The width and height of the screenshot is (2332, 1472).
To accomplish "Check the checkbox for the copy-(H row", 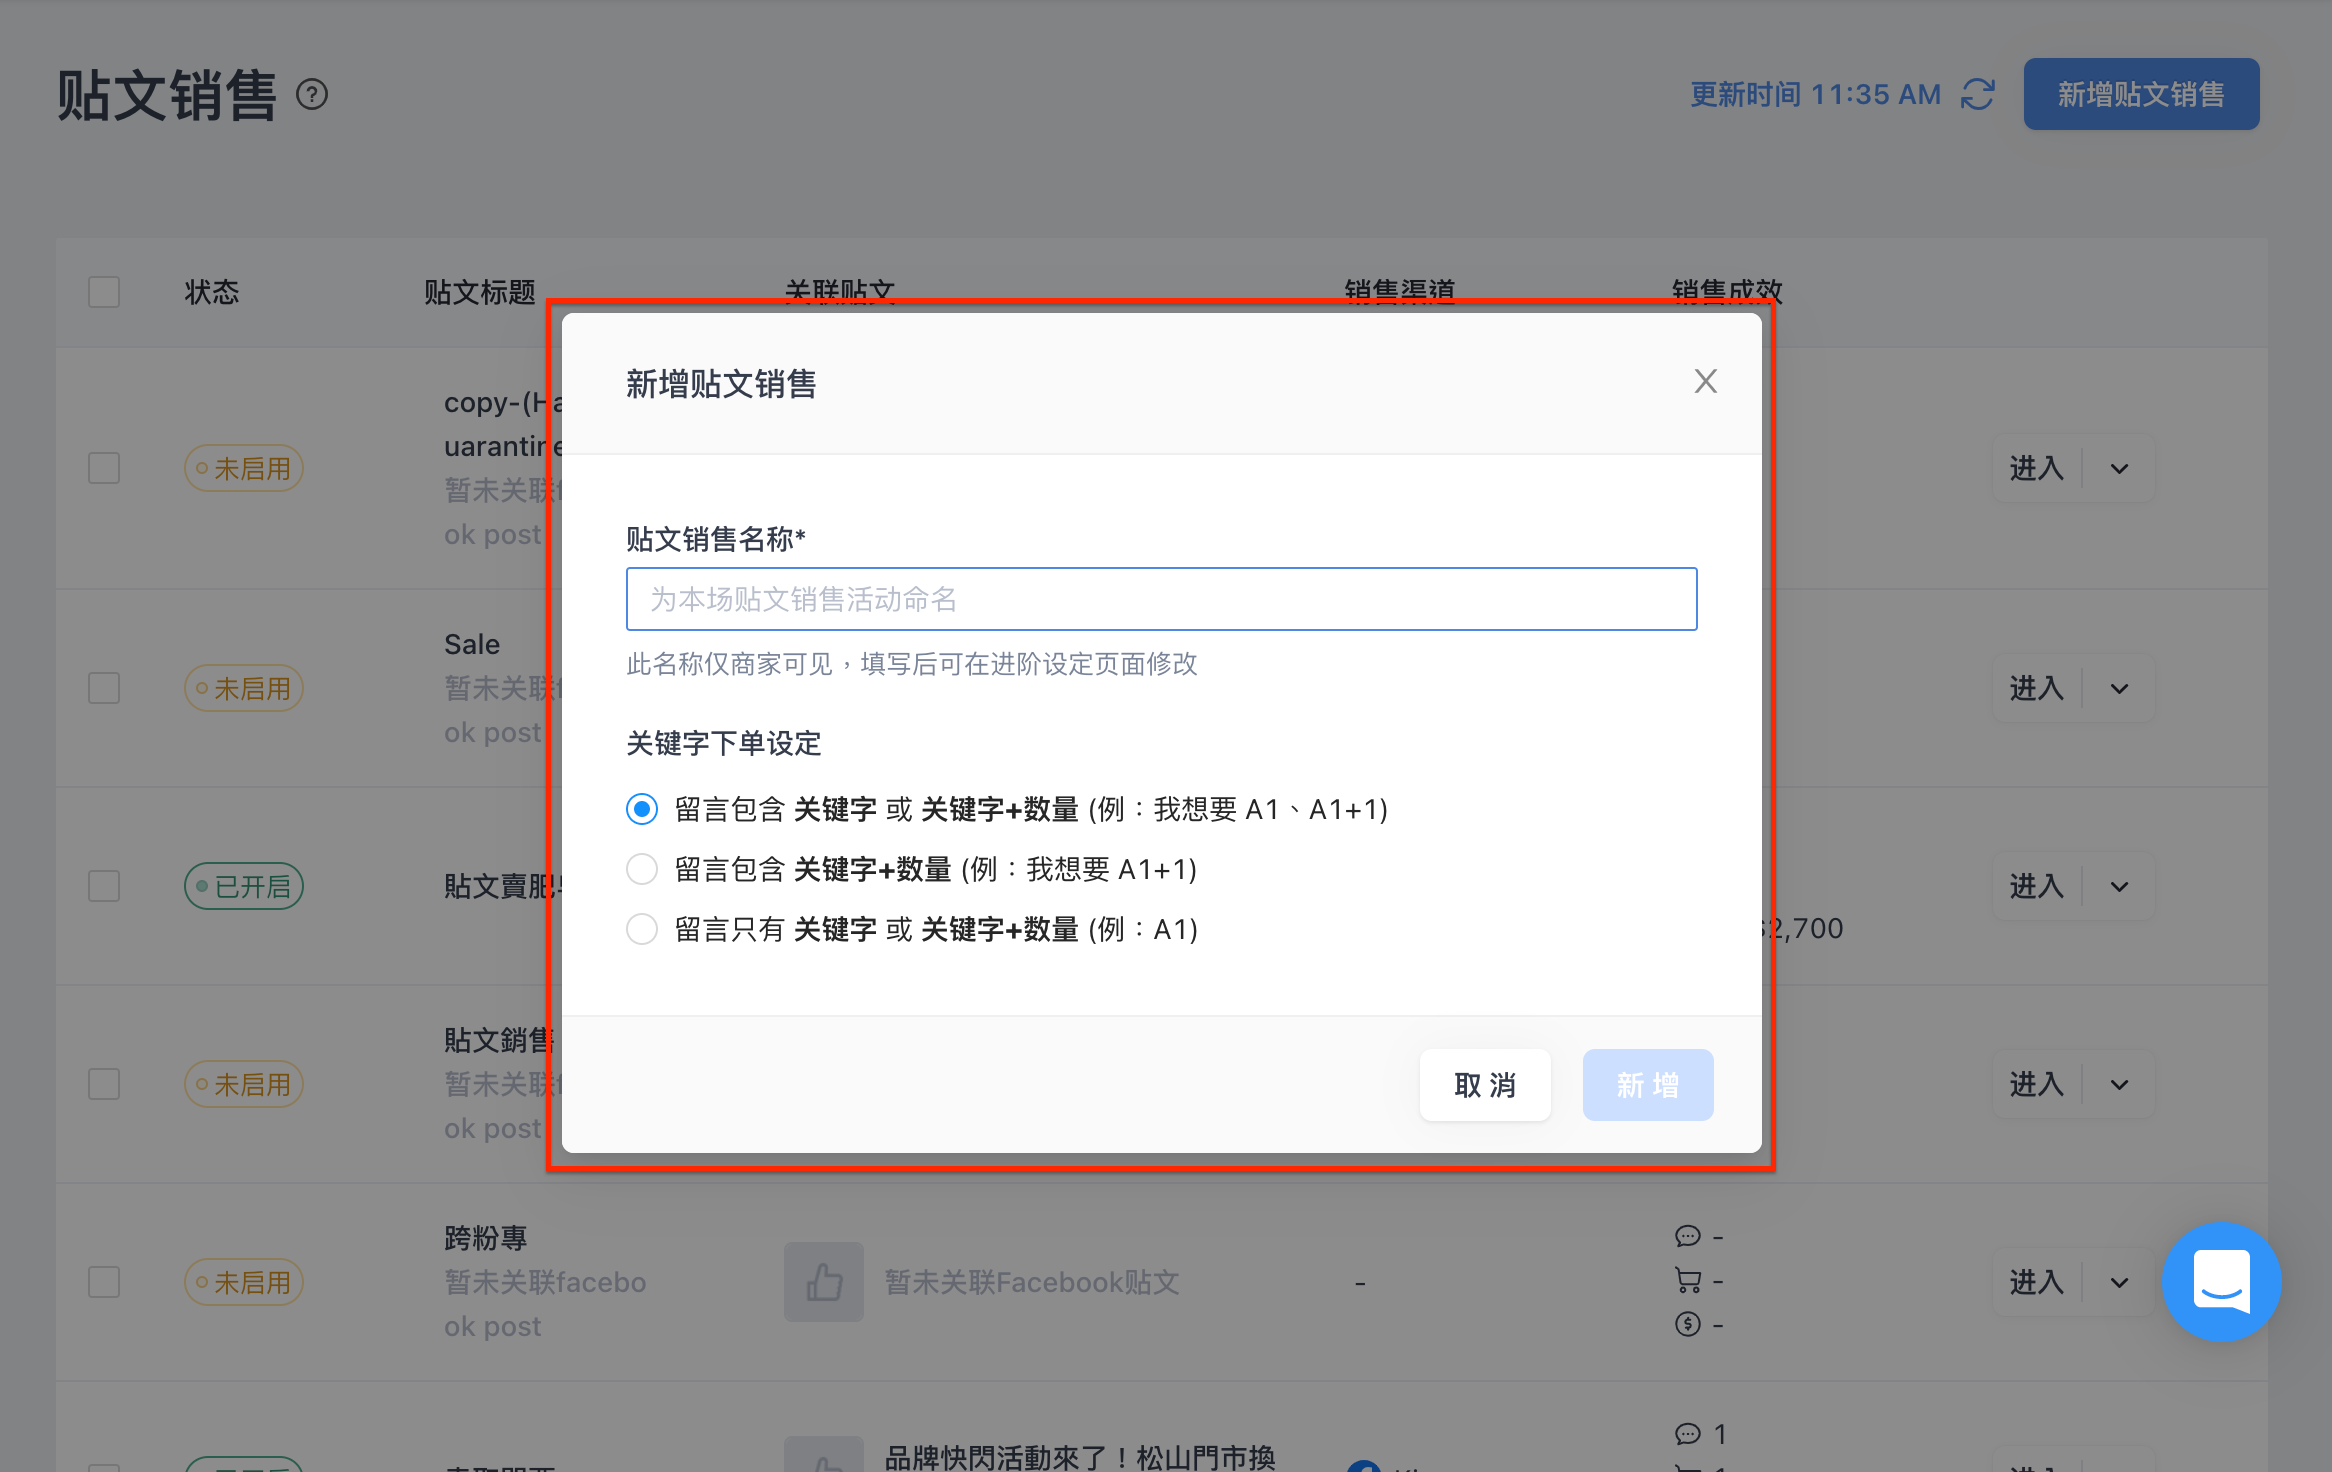I will tap(104, 468).
